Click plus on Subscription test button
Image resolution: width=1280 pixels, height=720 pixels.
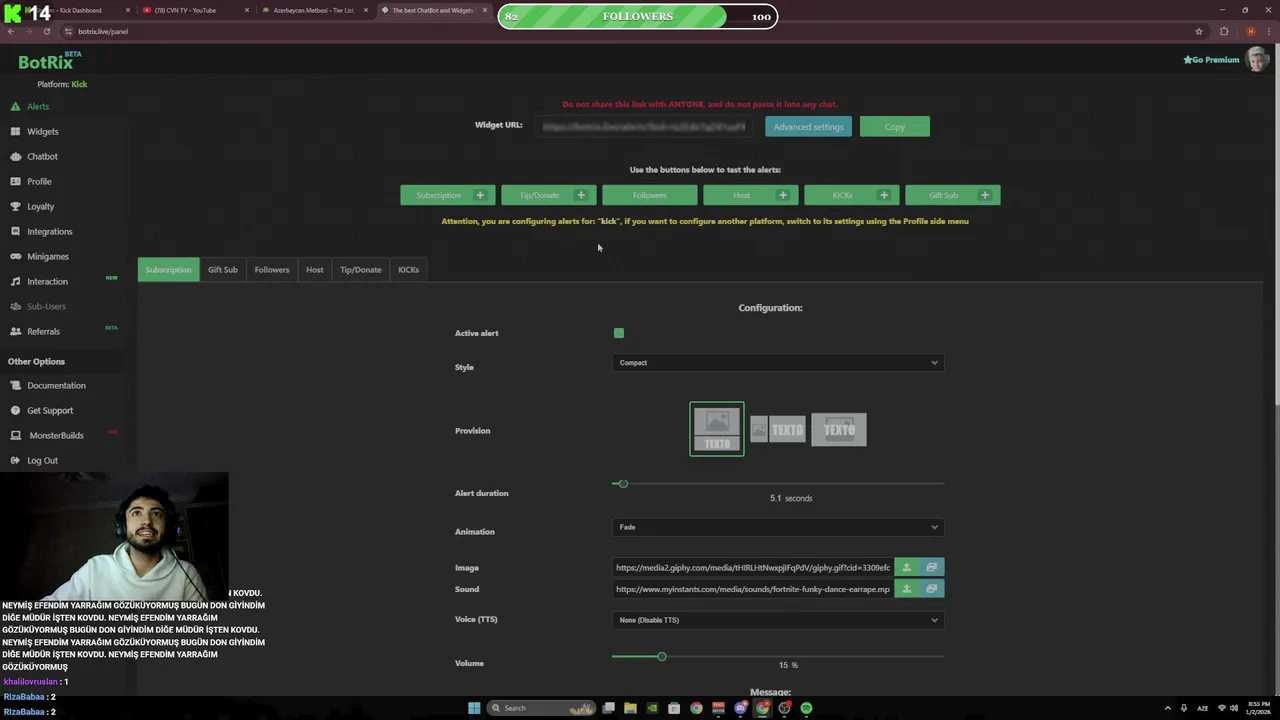(x=480, y=195)
